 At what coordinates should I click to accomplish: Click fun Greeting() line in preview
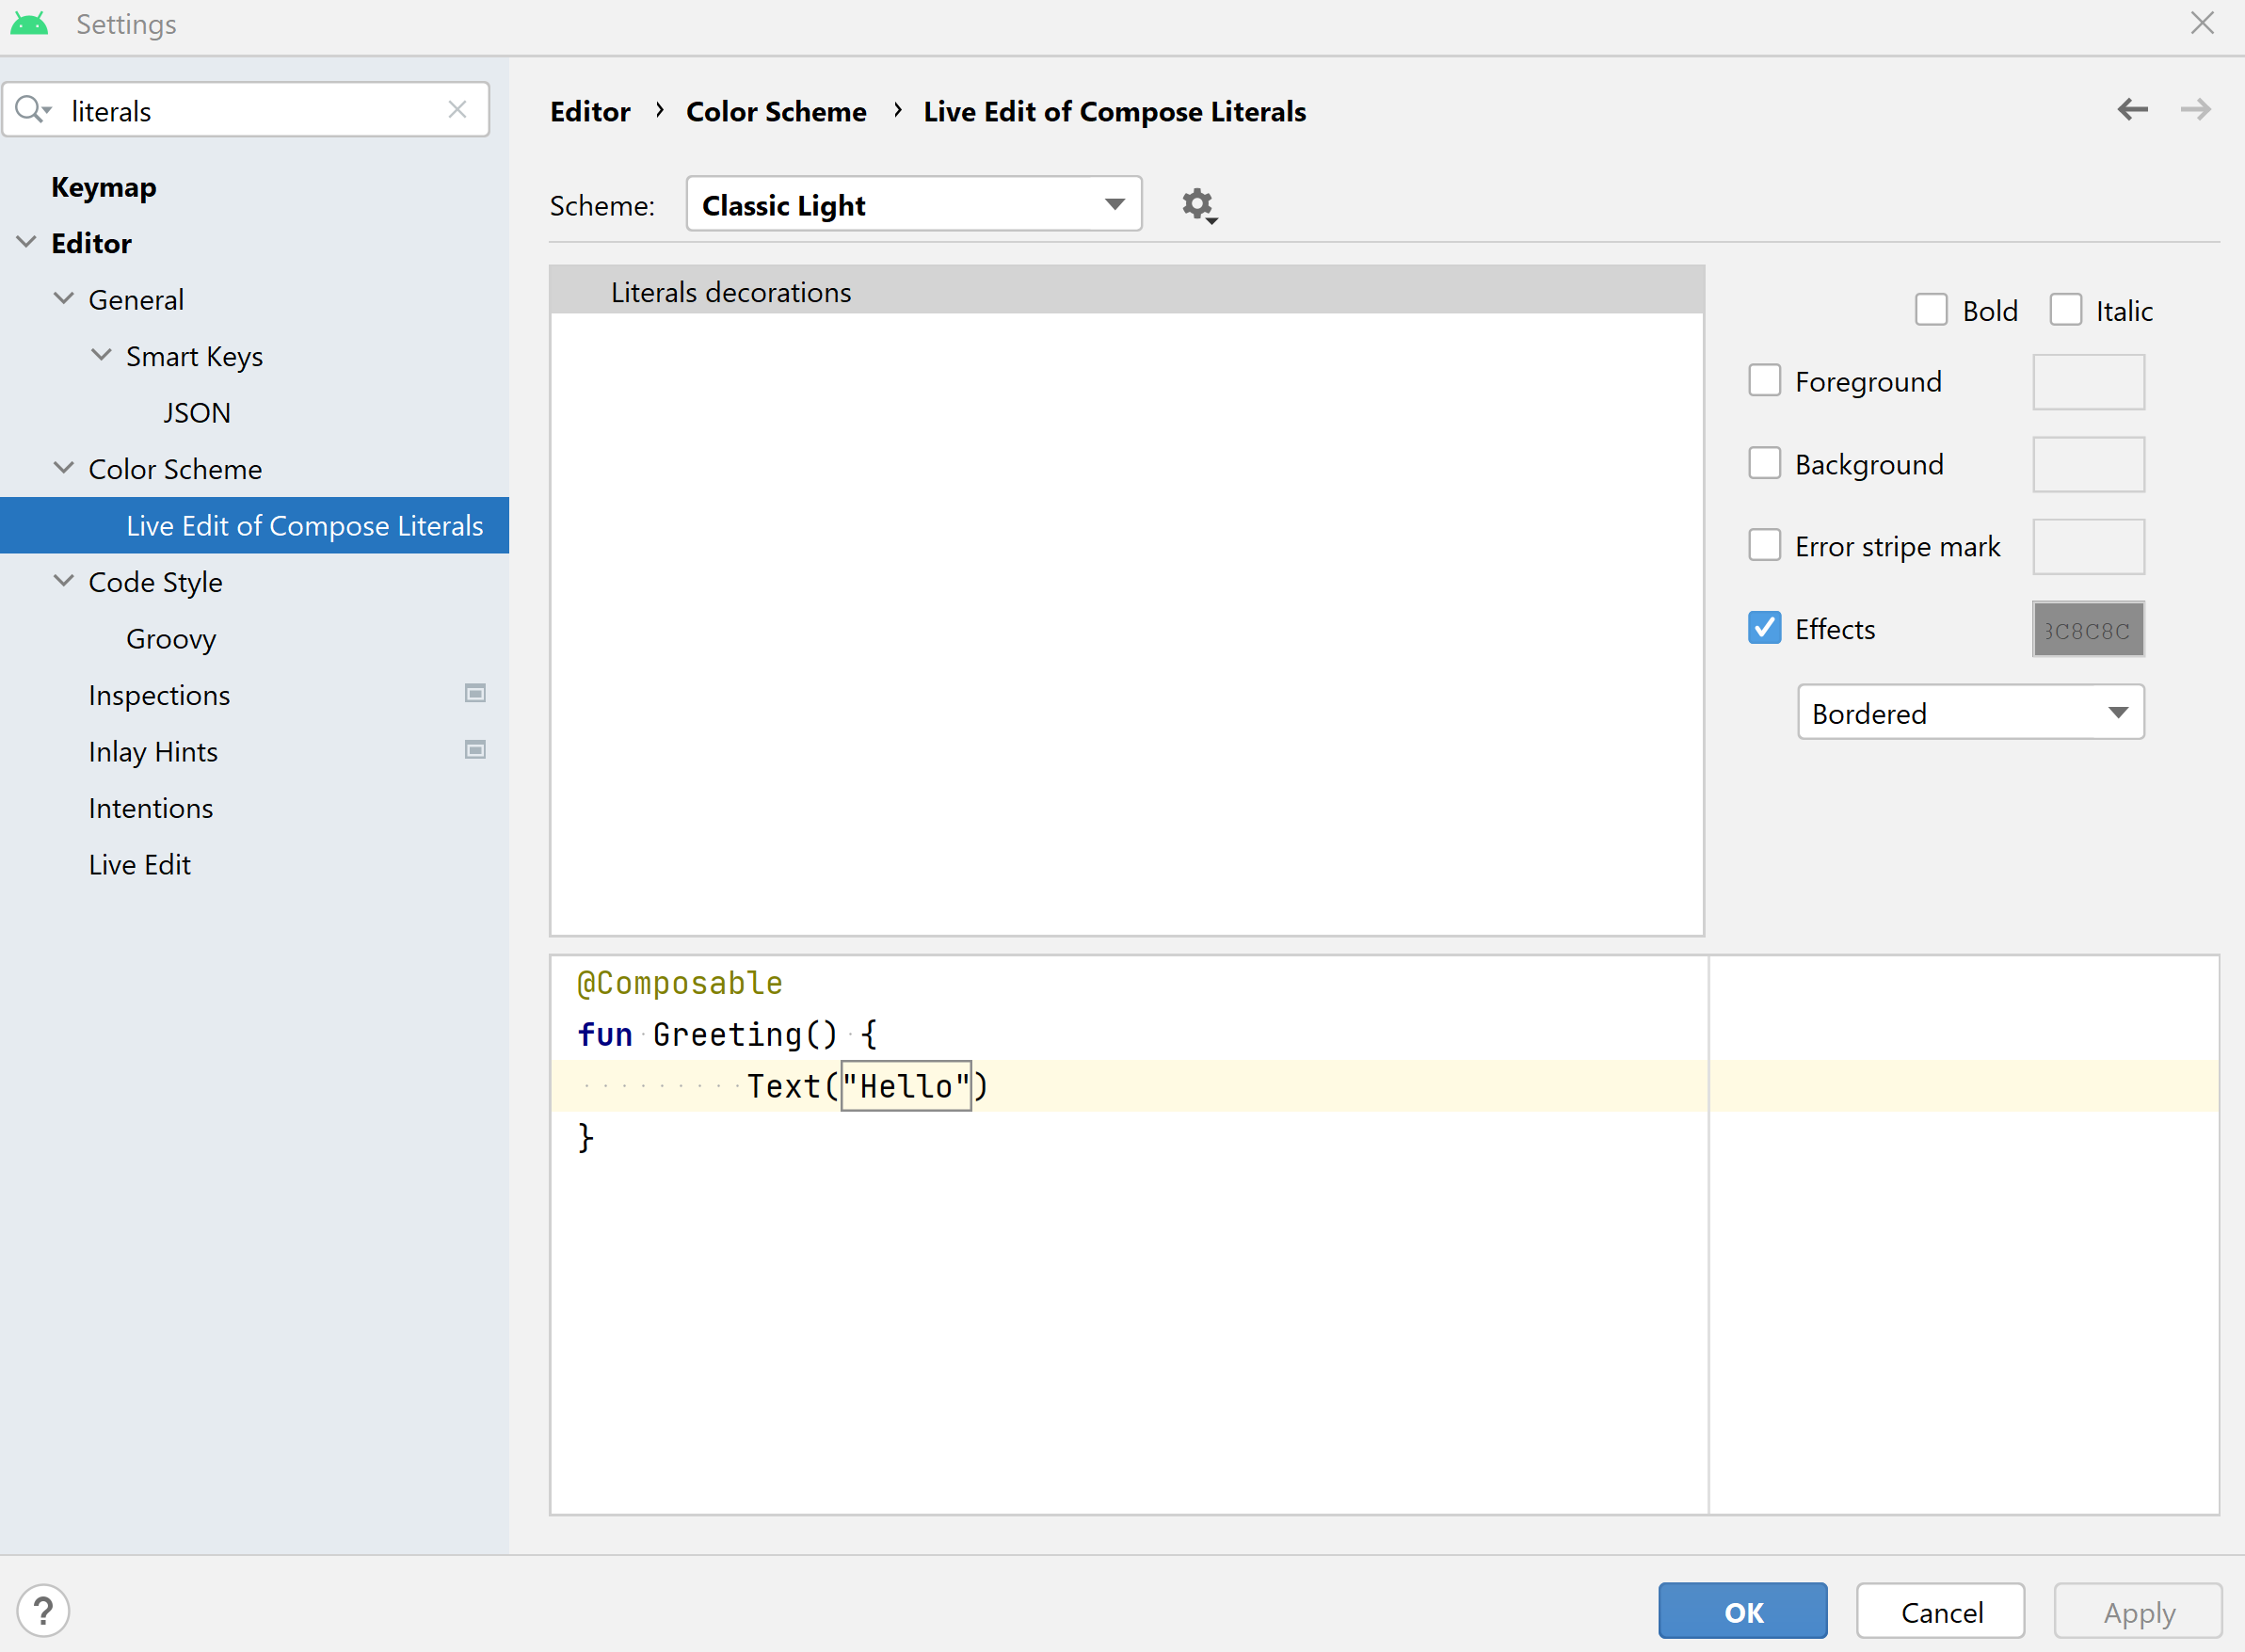(727, 1034)
